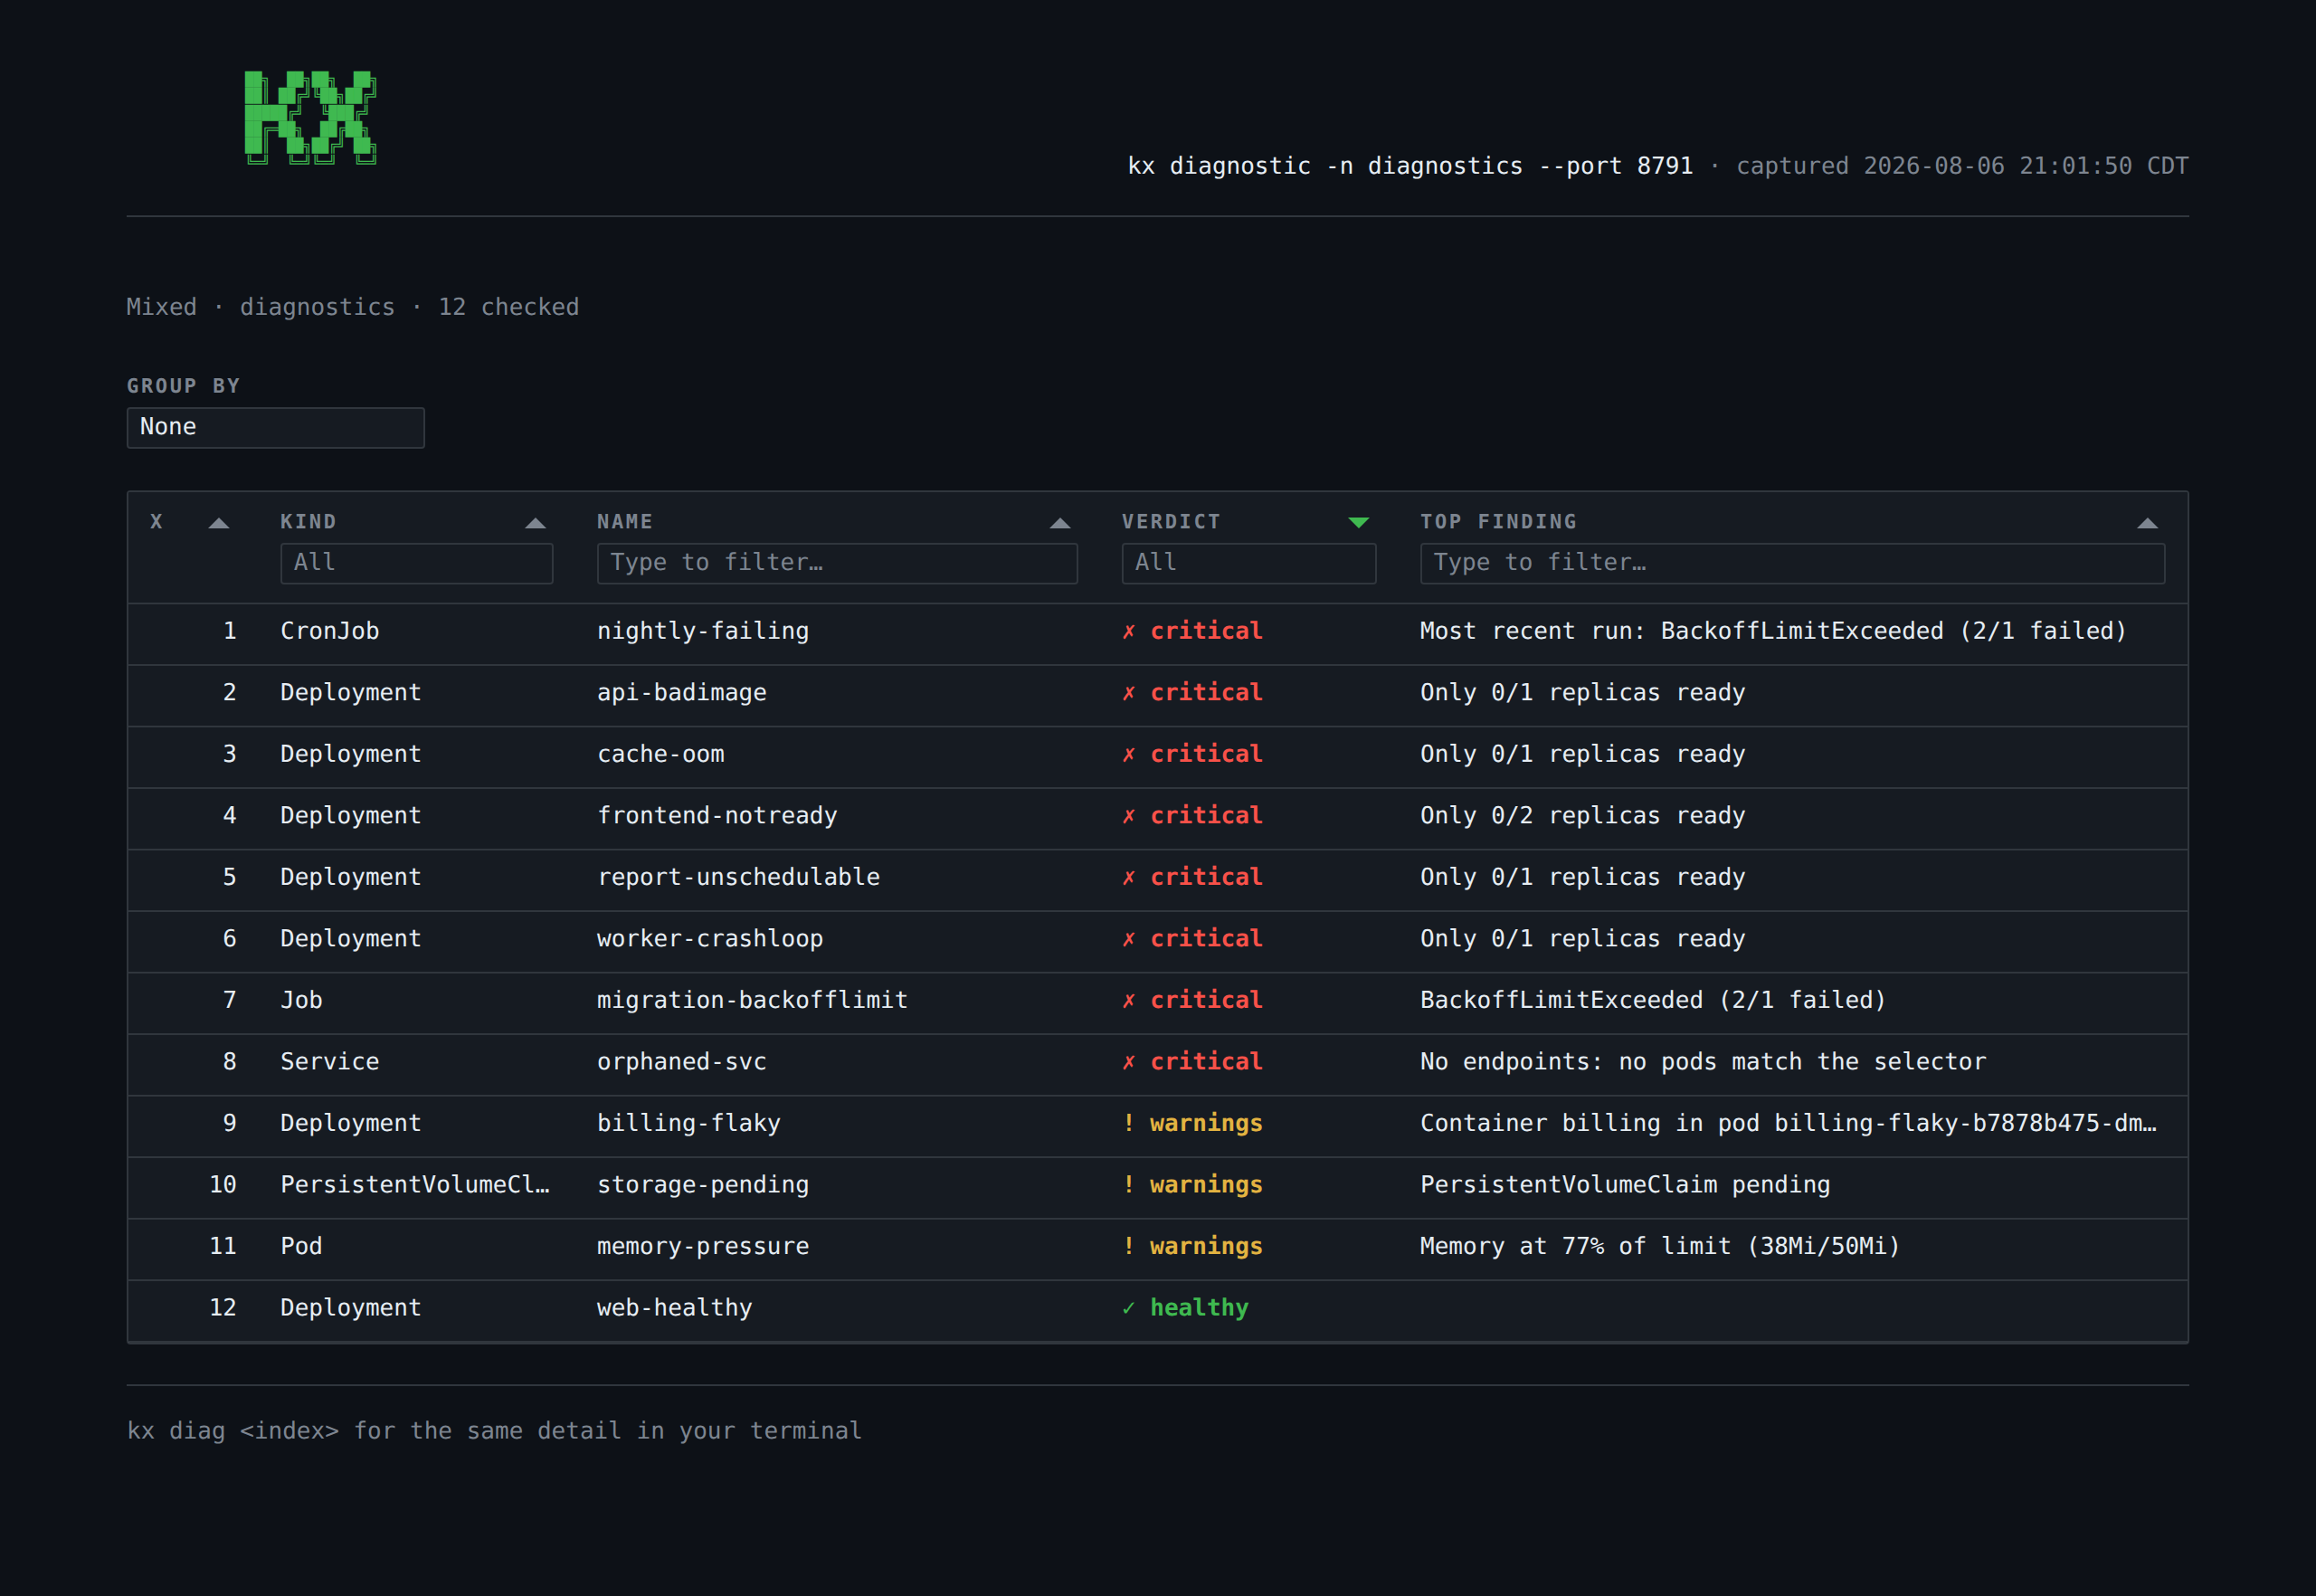2316x1596 pixels.
Task: Click the healthy verdict label for web-healthy
Action: [x=1199, y=1308]
